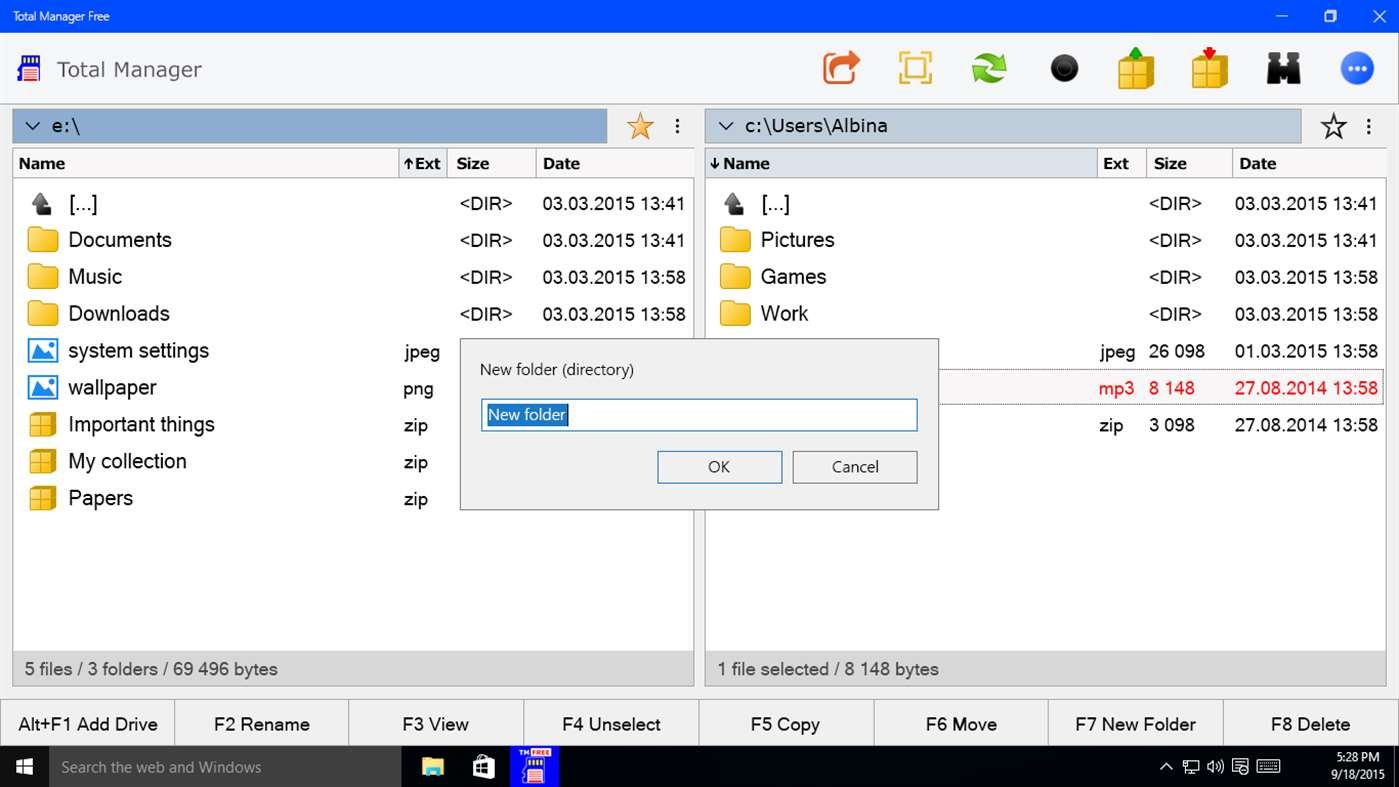This screenshot has width=1399, height=787.
Task: Show hidden tray icons chevron
Action: click(1166, 767)
